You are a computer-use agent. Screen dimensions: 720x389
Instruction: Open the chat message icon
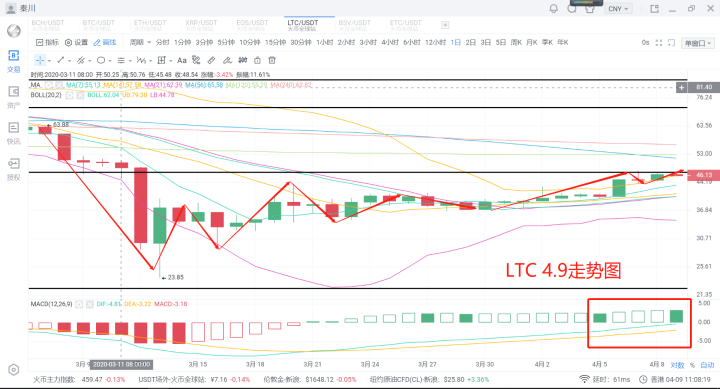click(x=572, y=8)
